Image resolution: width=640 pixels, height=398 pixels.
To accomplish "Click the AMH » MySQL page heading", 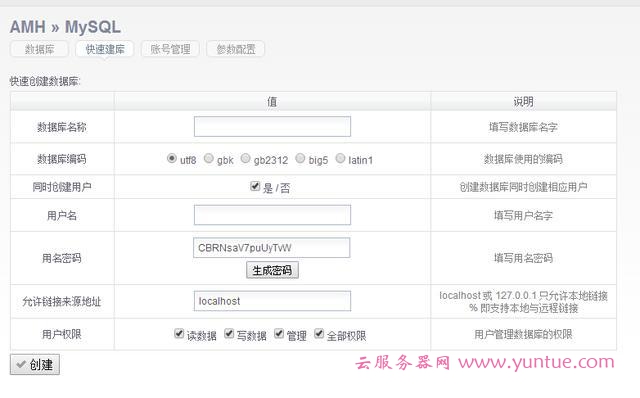I will (65, 27).
